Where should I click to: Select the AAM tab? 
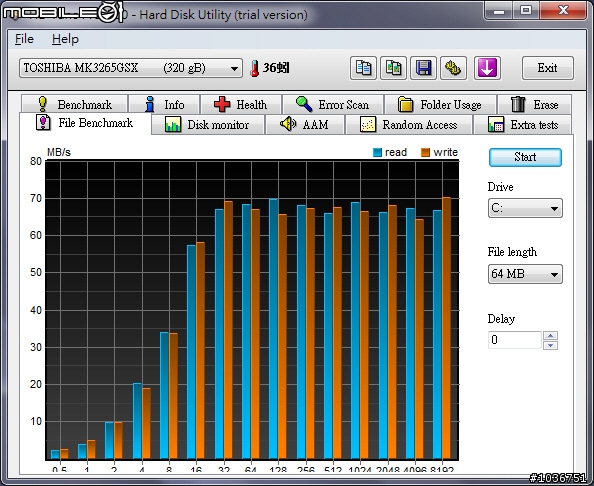point(305,125)
